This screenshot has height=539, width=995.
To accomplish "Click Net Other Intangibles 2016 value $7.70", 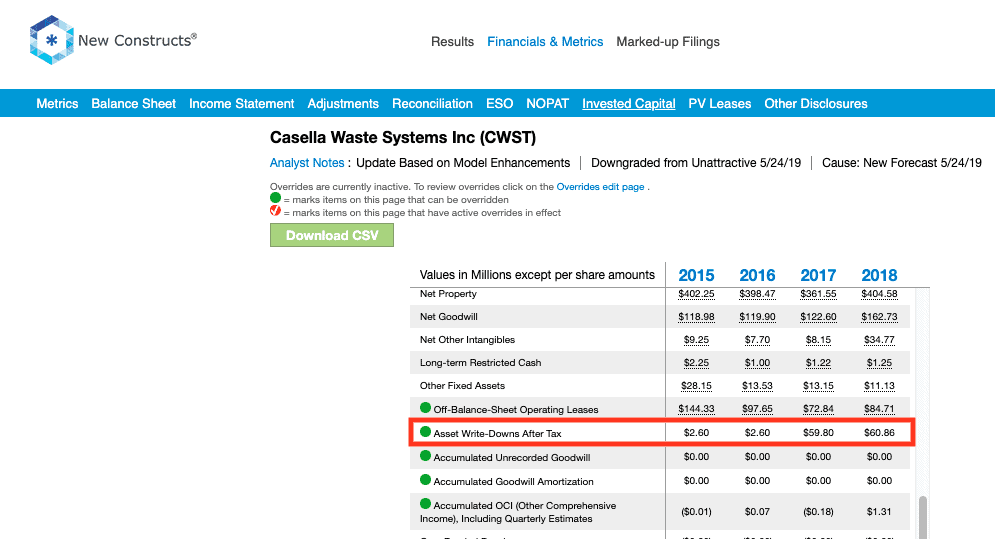I will click(x=757, y=340).
